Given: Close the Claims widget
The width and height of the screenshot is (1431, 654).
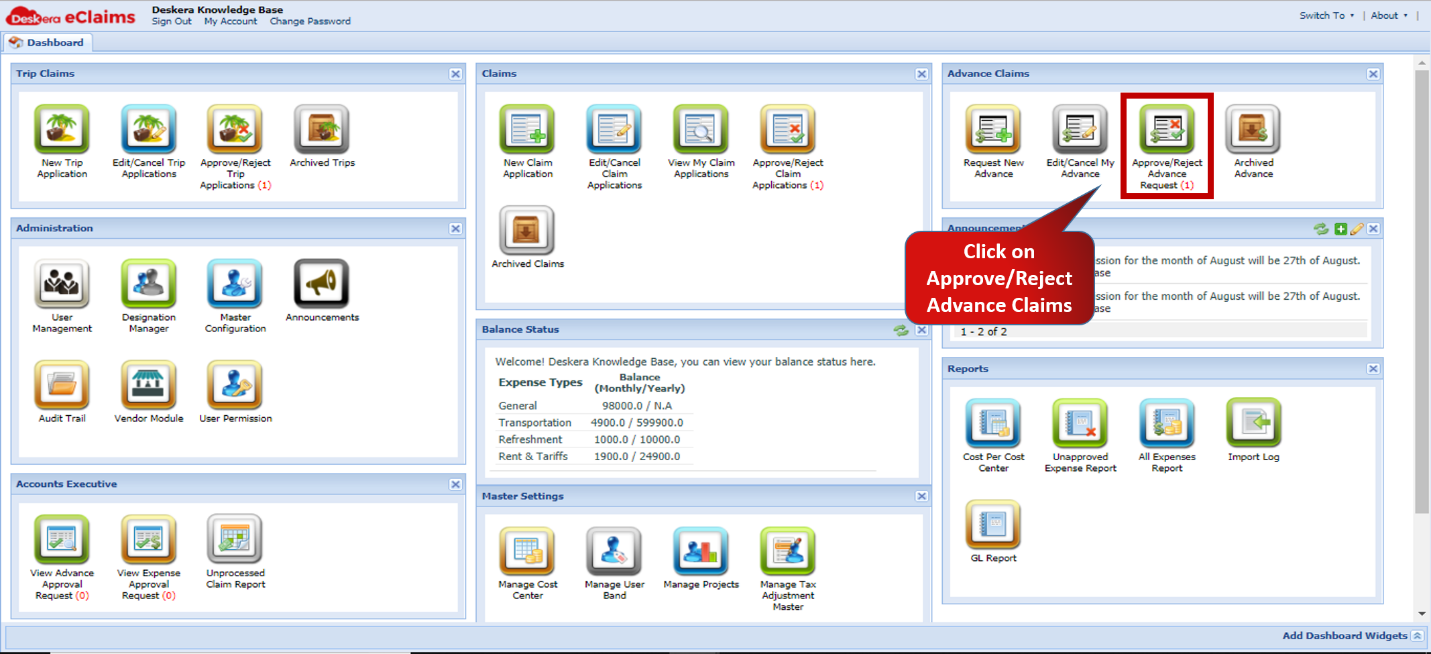Looking at the screenshot, I should [x=922, y=74].
